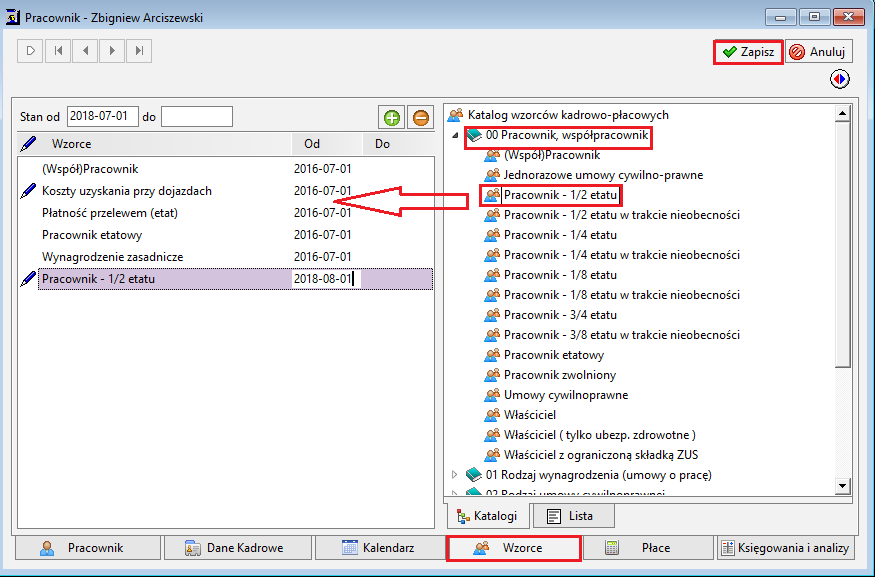Select Pracownik etatowy in catalog tree
Screen dimensions: 875x577
coord(554,355)
